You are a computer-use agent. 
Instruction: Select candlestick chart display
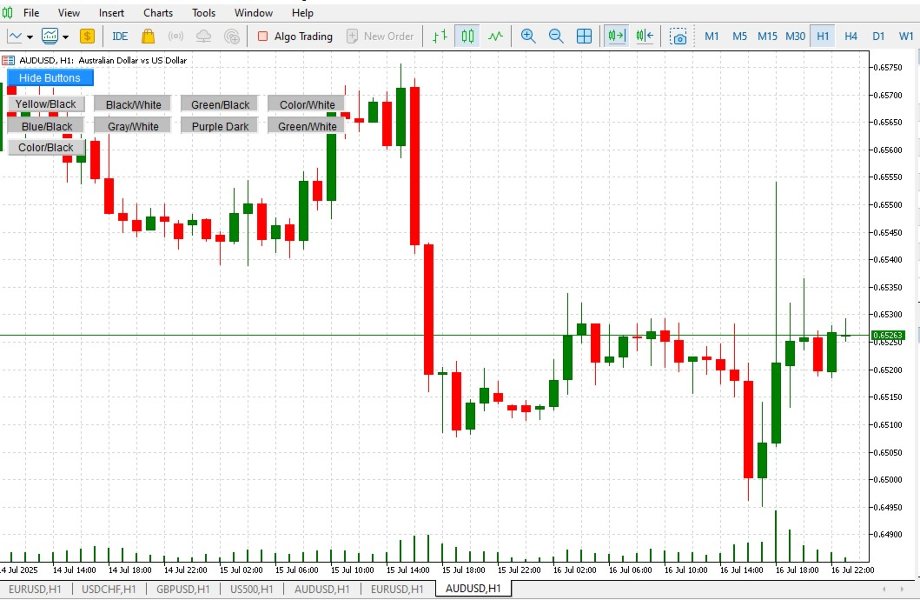coord(467,36)
